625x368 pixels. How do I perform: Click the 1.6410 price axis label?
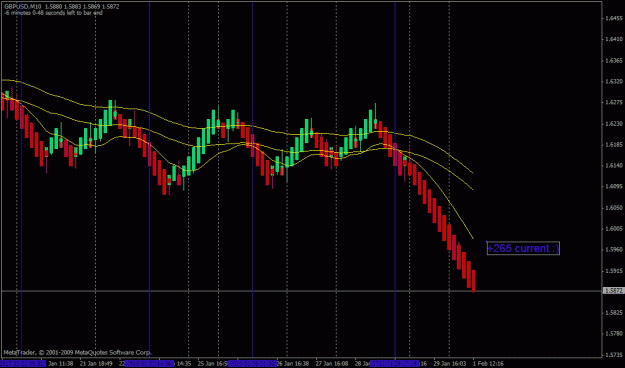[x=613, y=39]
